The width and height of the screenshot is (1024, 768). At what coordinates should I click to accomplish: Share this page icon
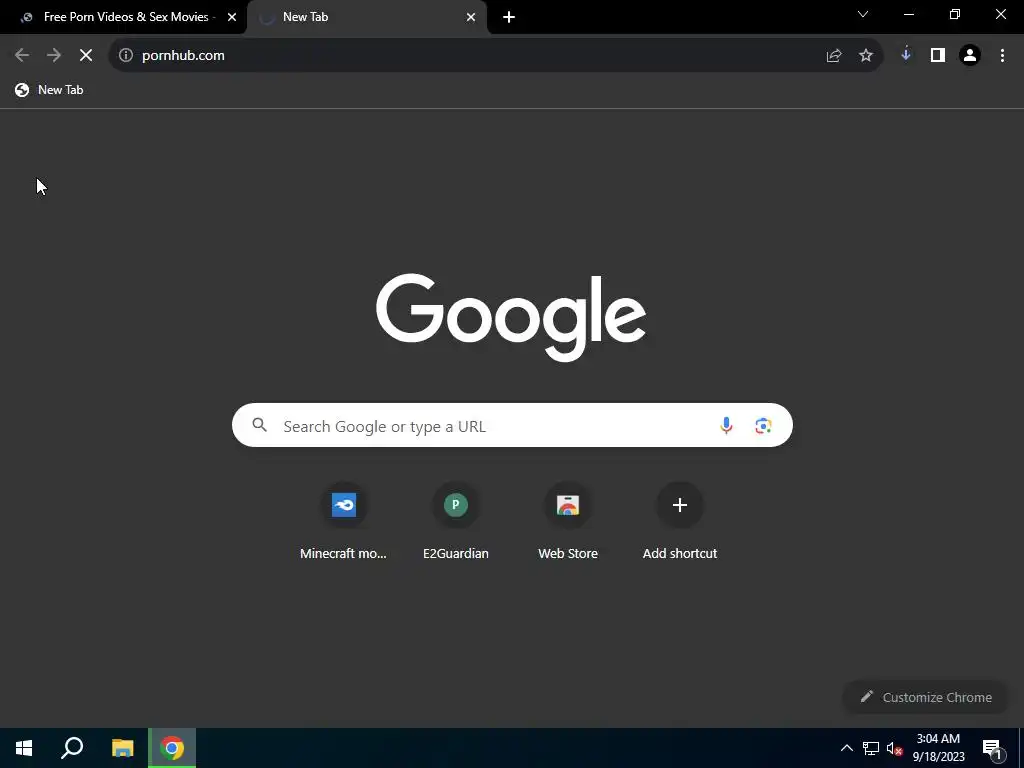pyautogui.click(x=834, y=56)
